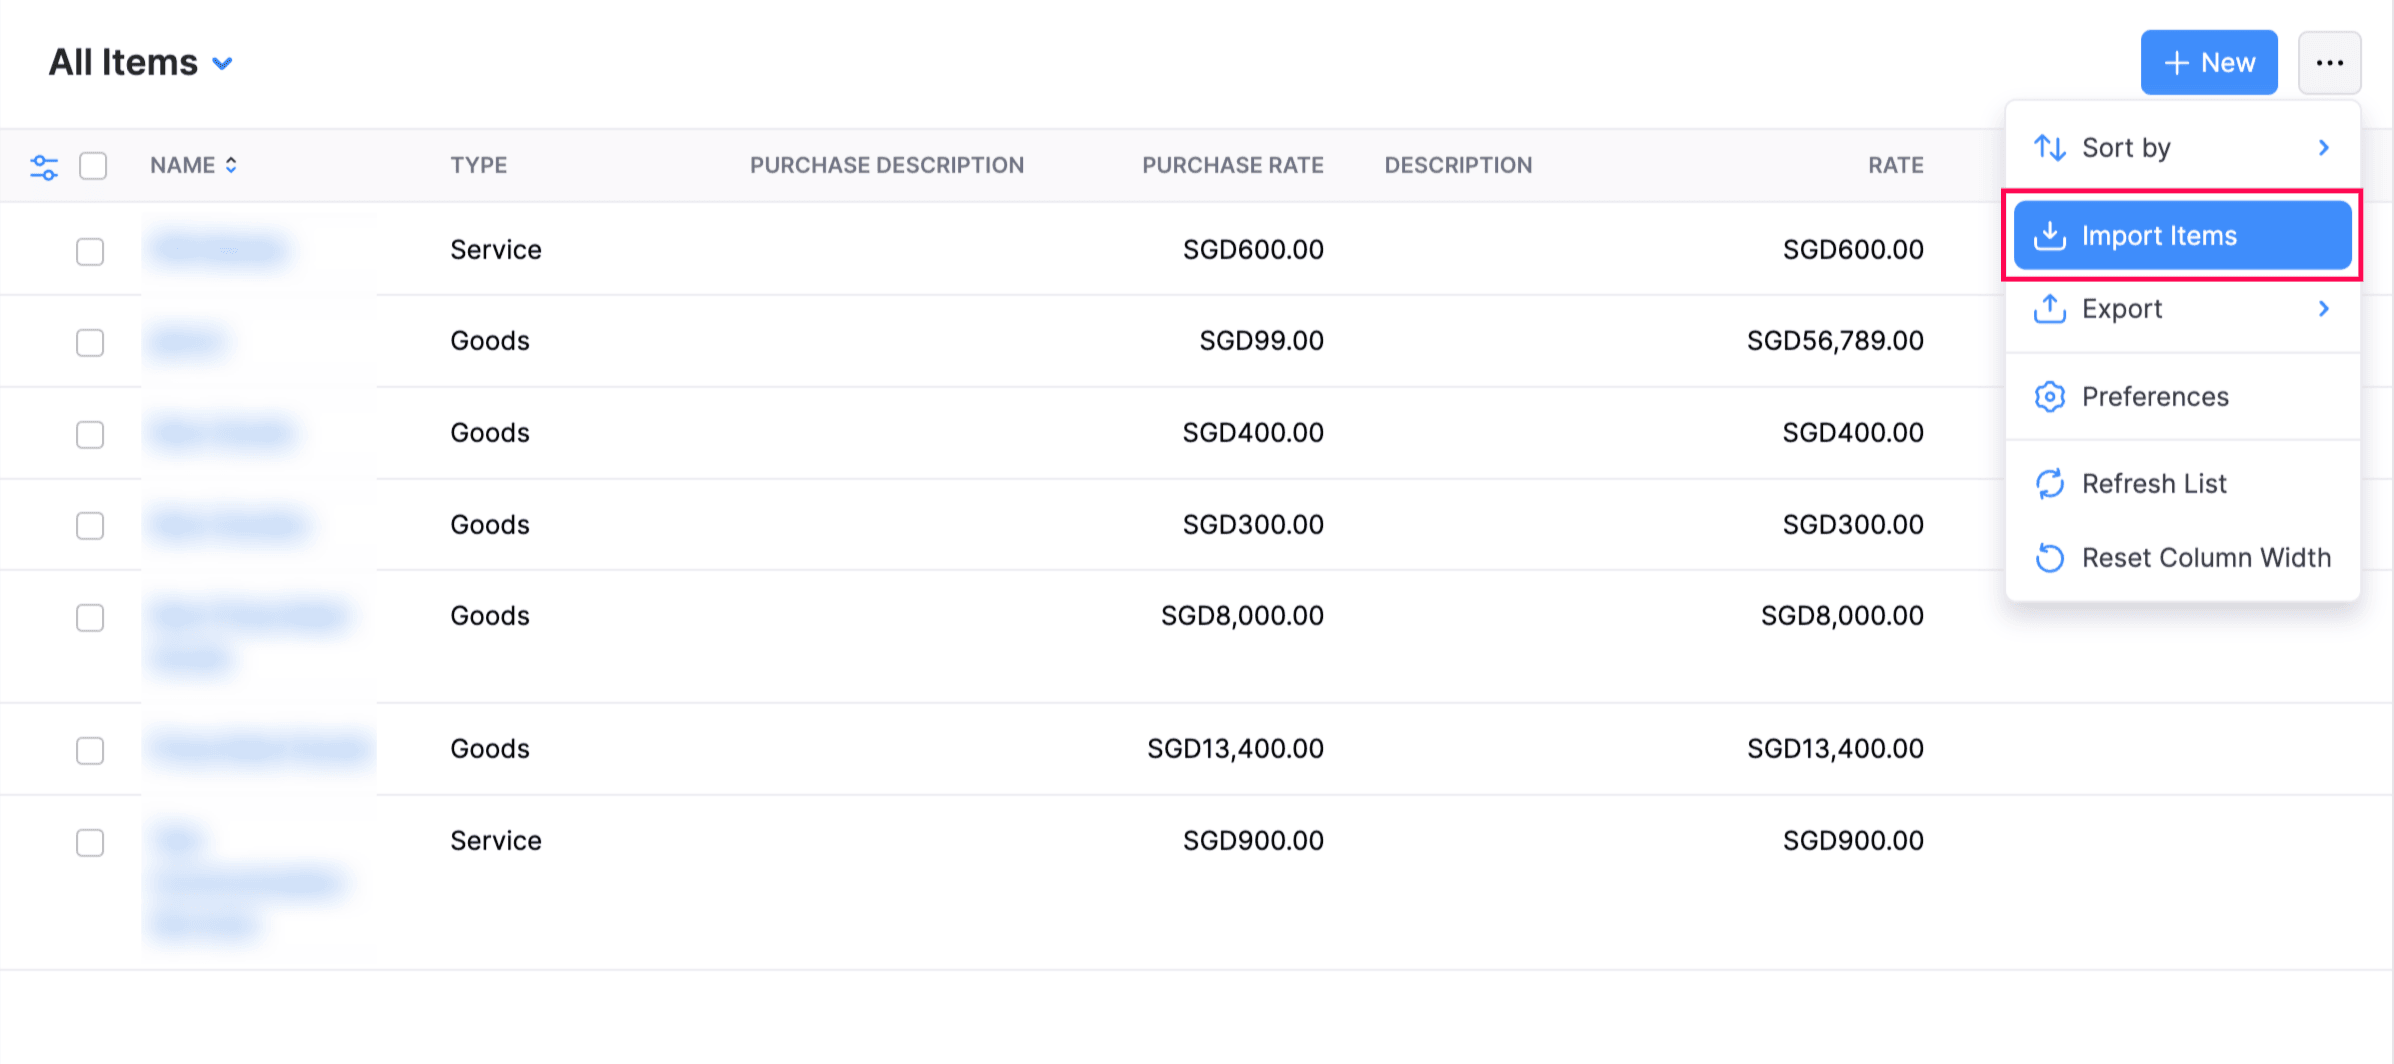Select Preferences from the menu
2394x1064 pixels.
[x=2155, y=396]
